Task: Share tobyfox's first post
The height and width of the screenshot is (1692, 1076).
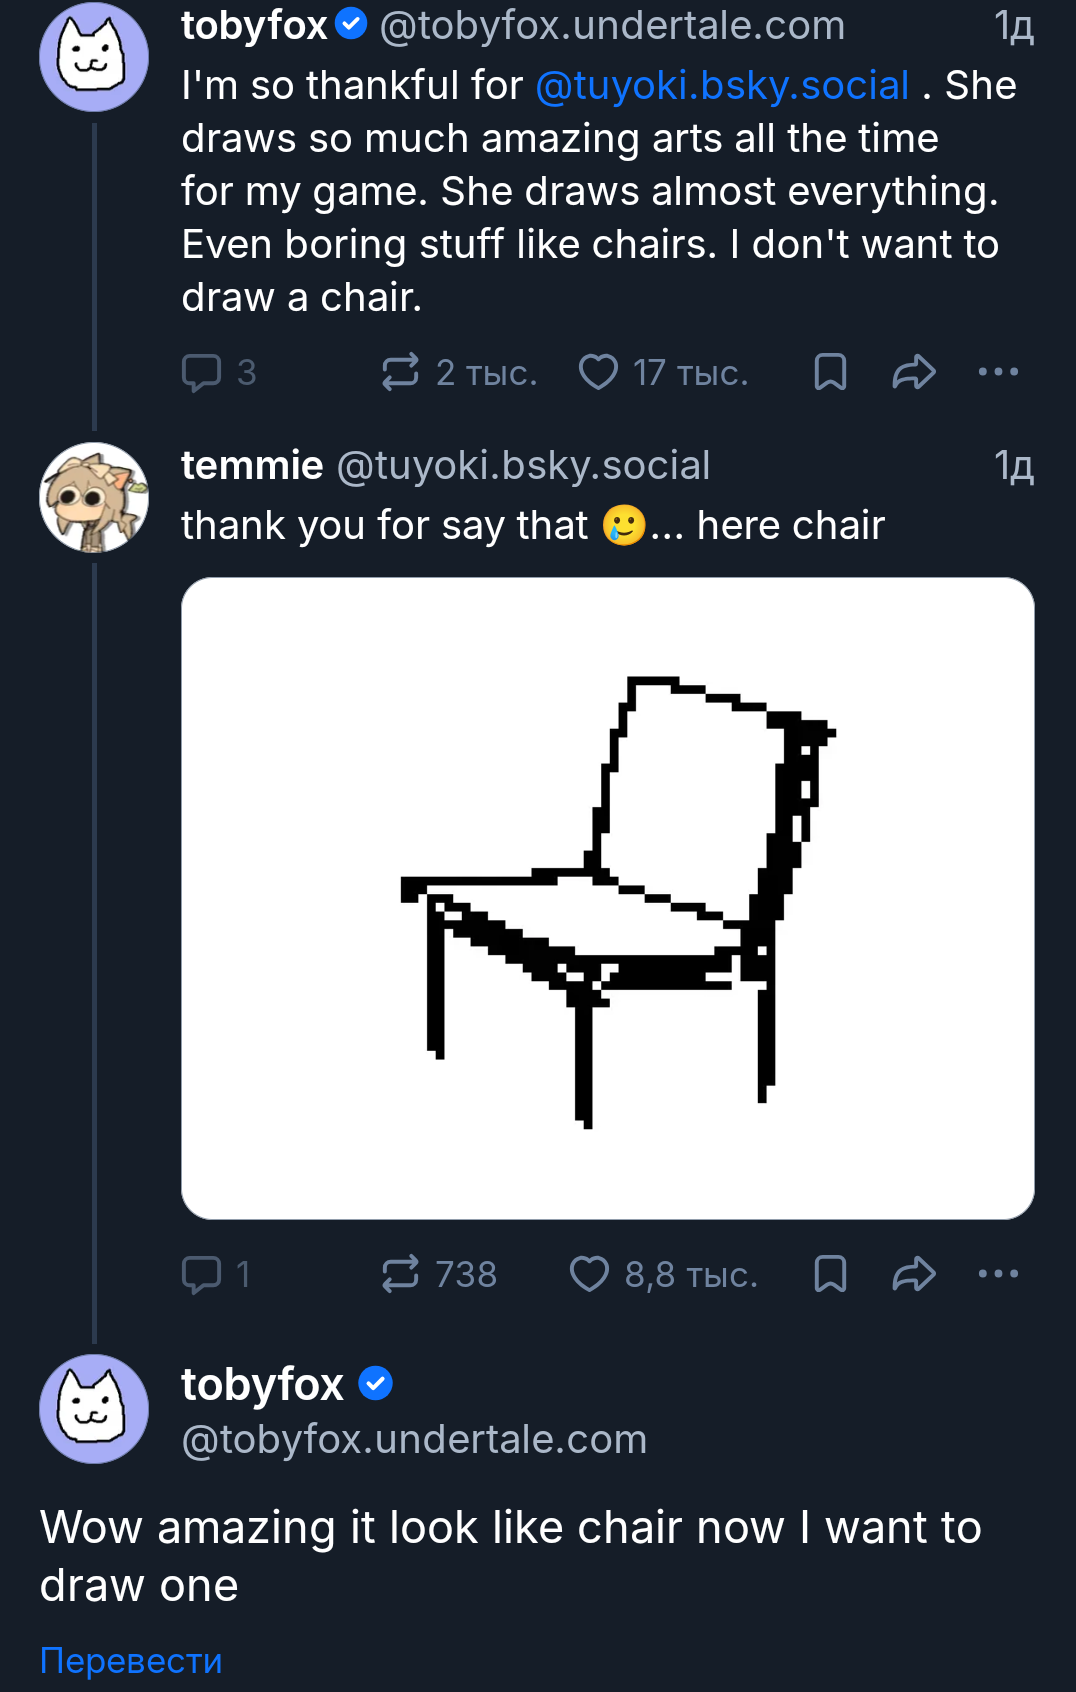Action: coord(913,372)
